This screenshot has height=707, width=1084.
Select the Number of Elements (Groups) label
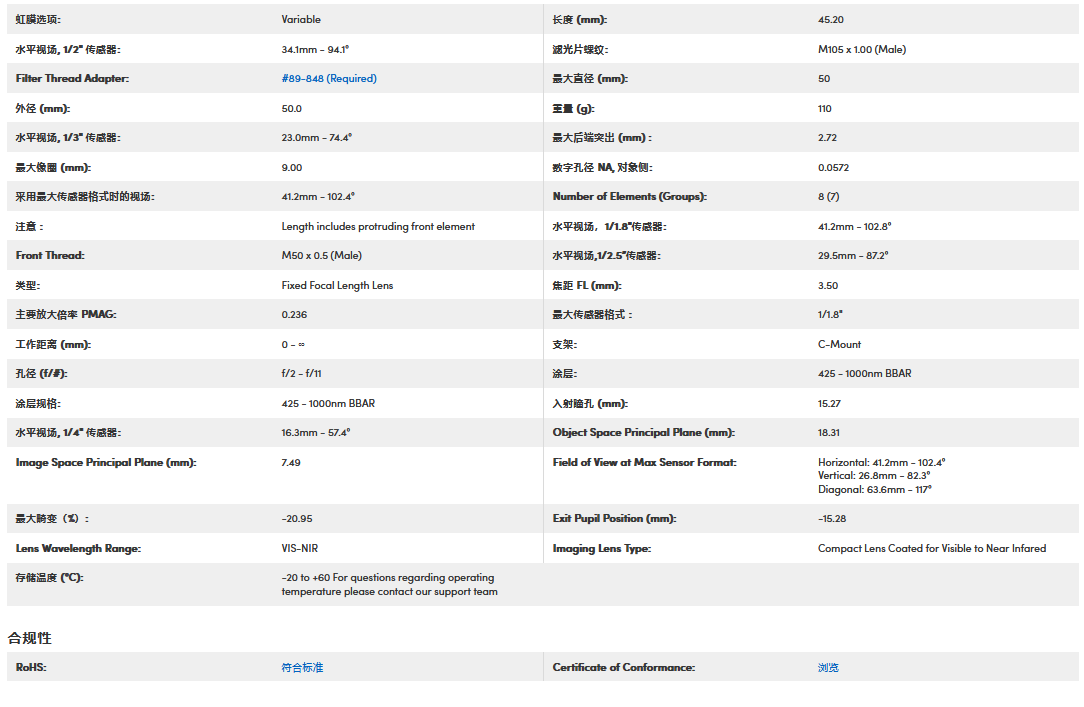pos(629,196)
